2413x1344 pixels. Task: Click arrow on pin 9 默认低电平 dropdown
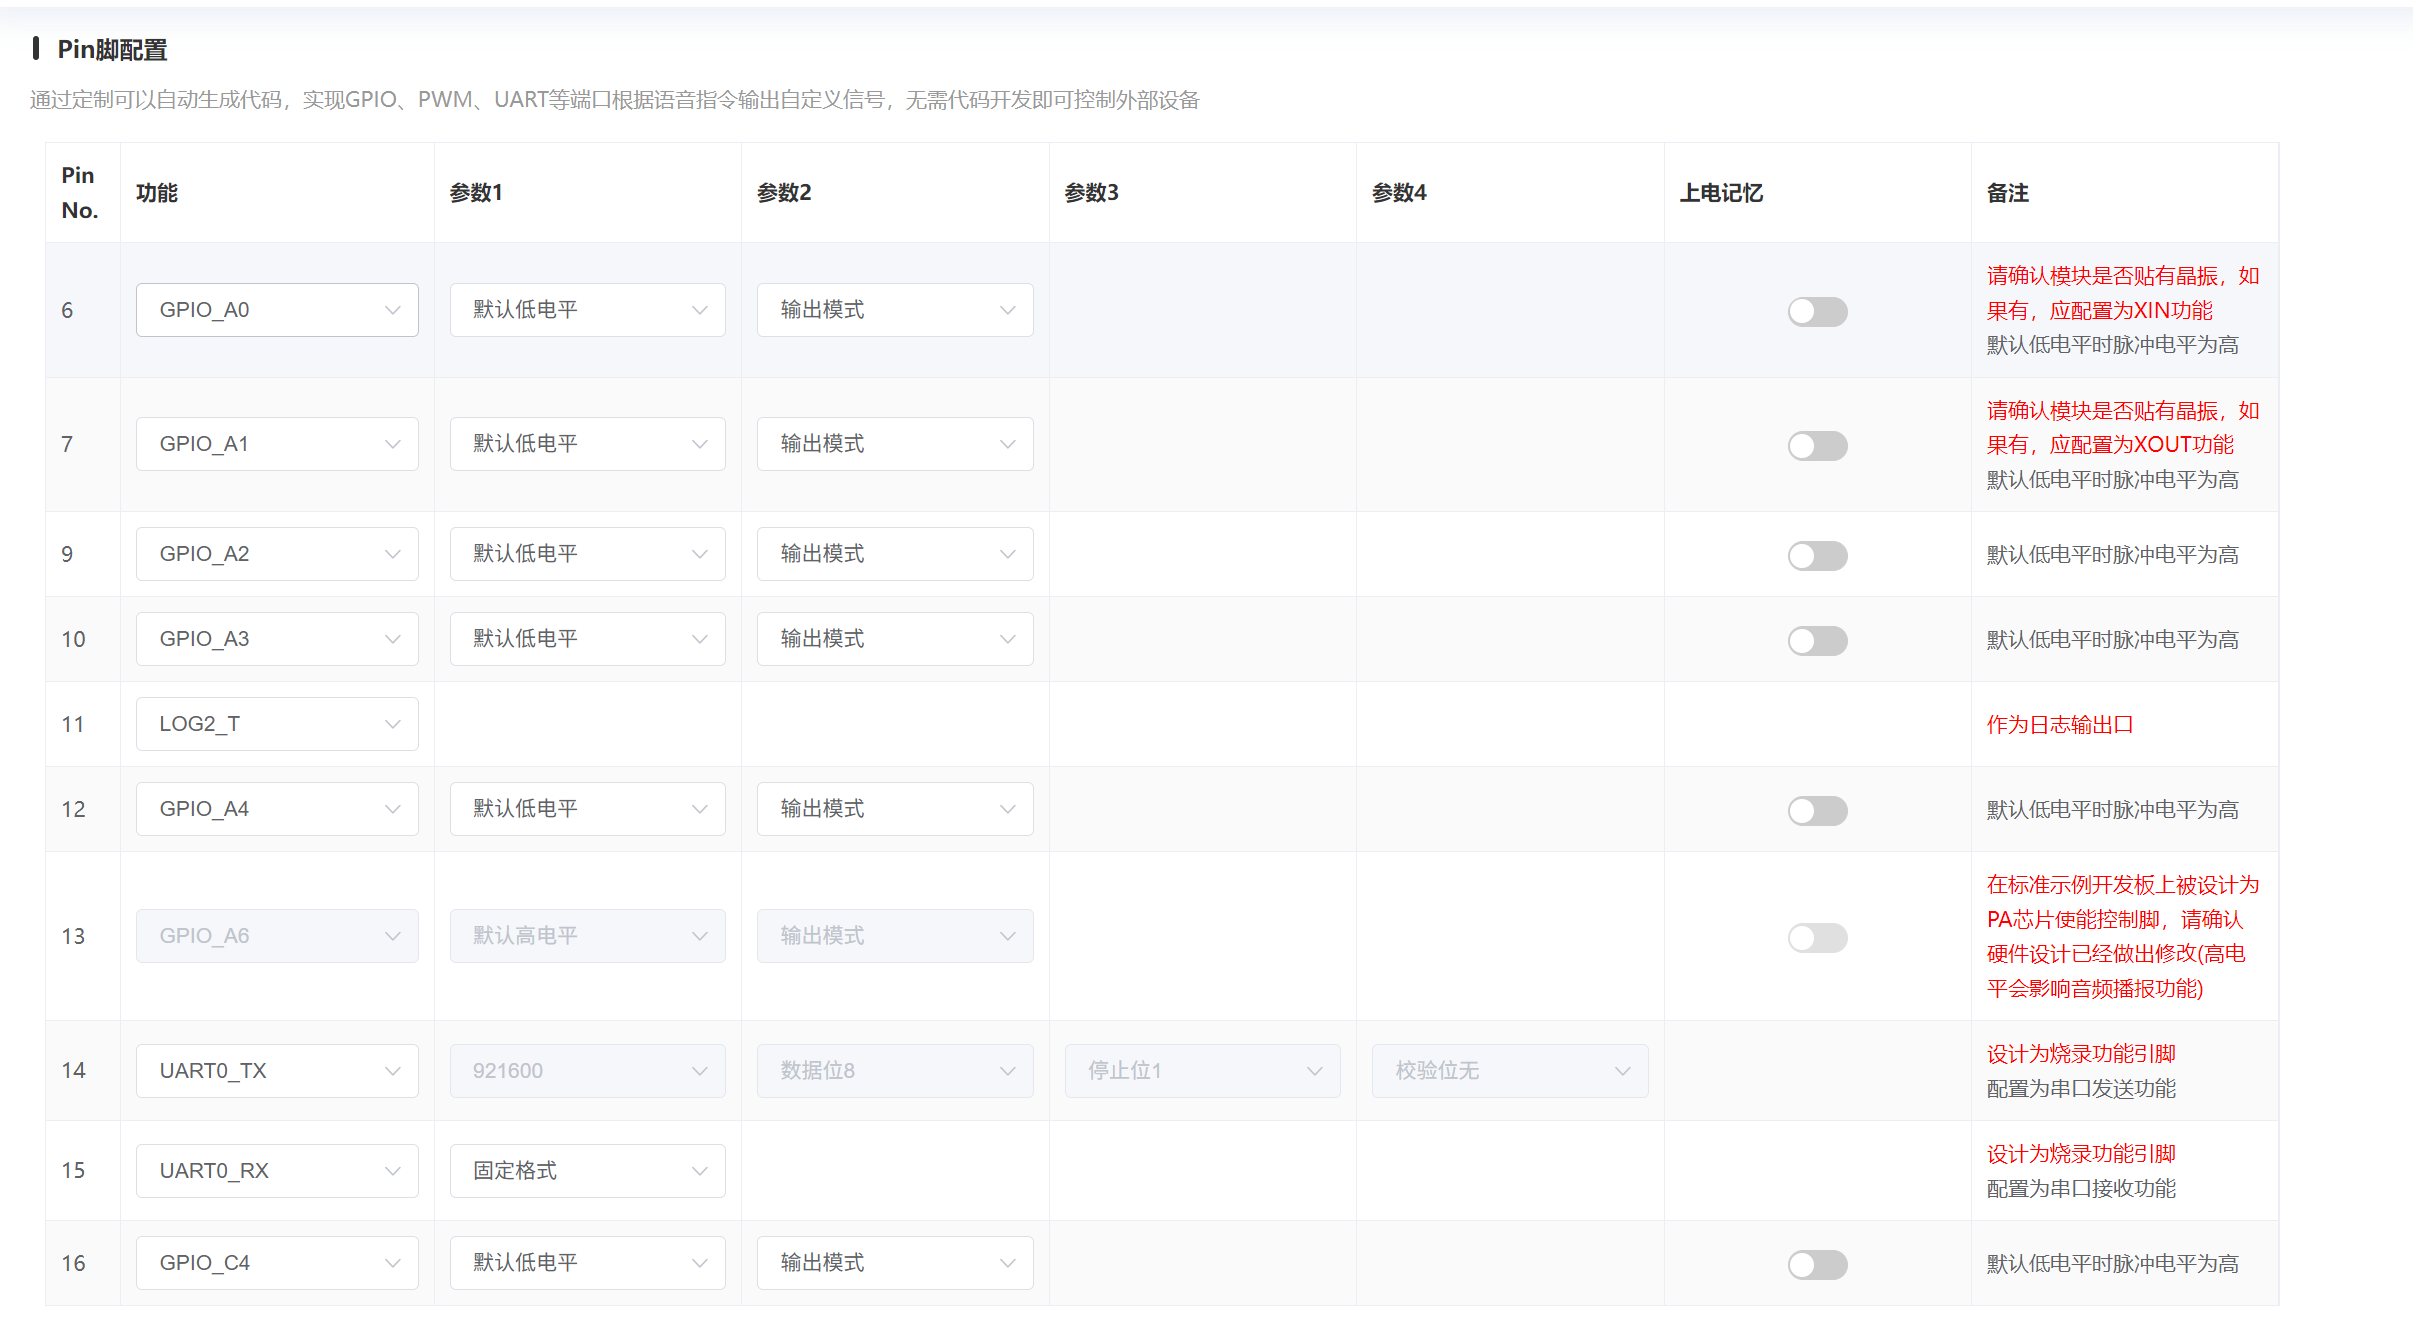(x=700, y=555)
